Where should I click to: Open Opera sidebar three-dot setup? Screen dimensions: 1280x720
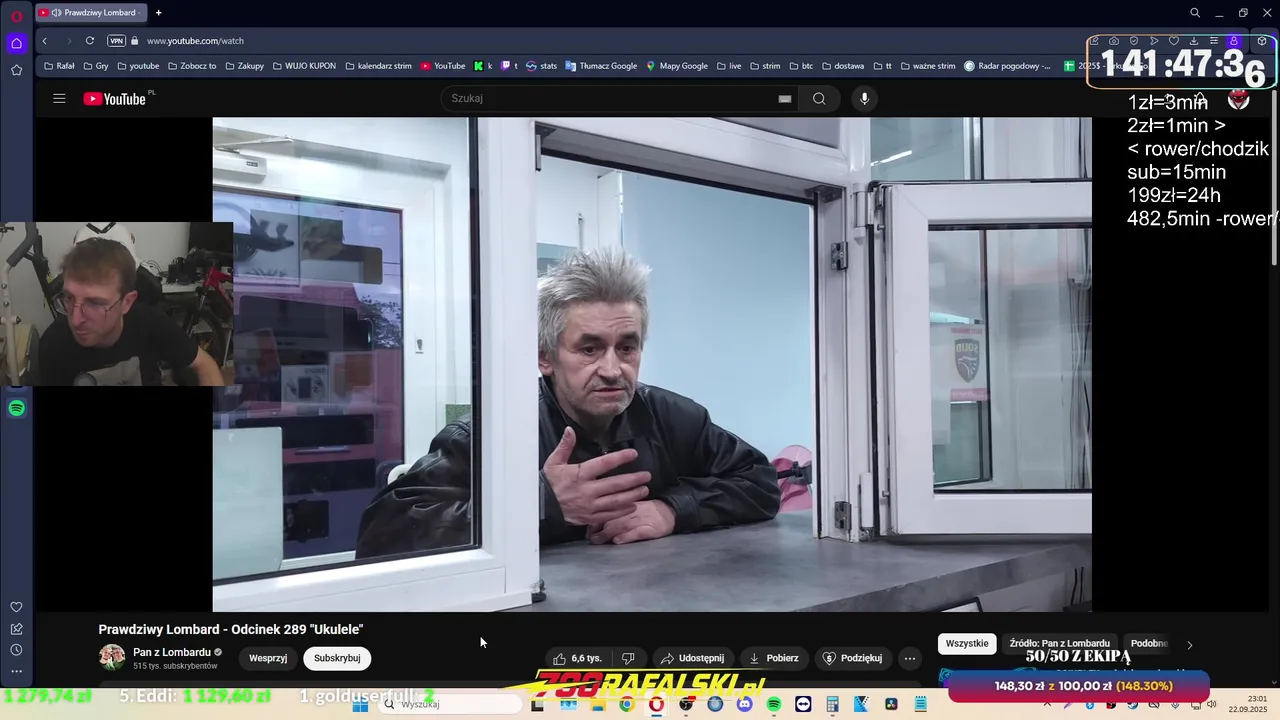coord(16,672)
